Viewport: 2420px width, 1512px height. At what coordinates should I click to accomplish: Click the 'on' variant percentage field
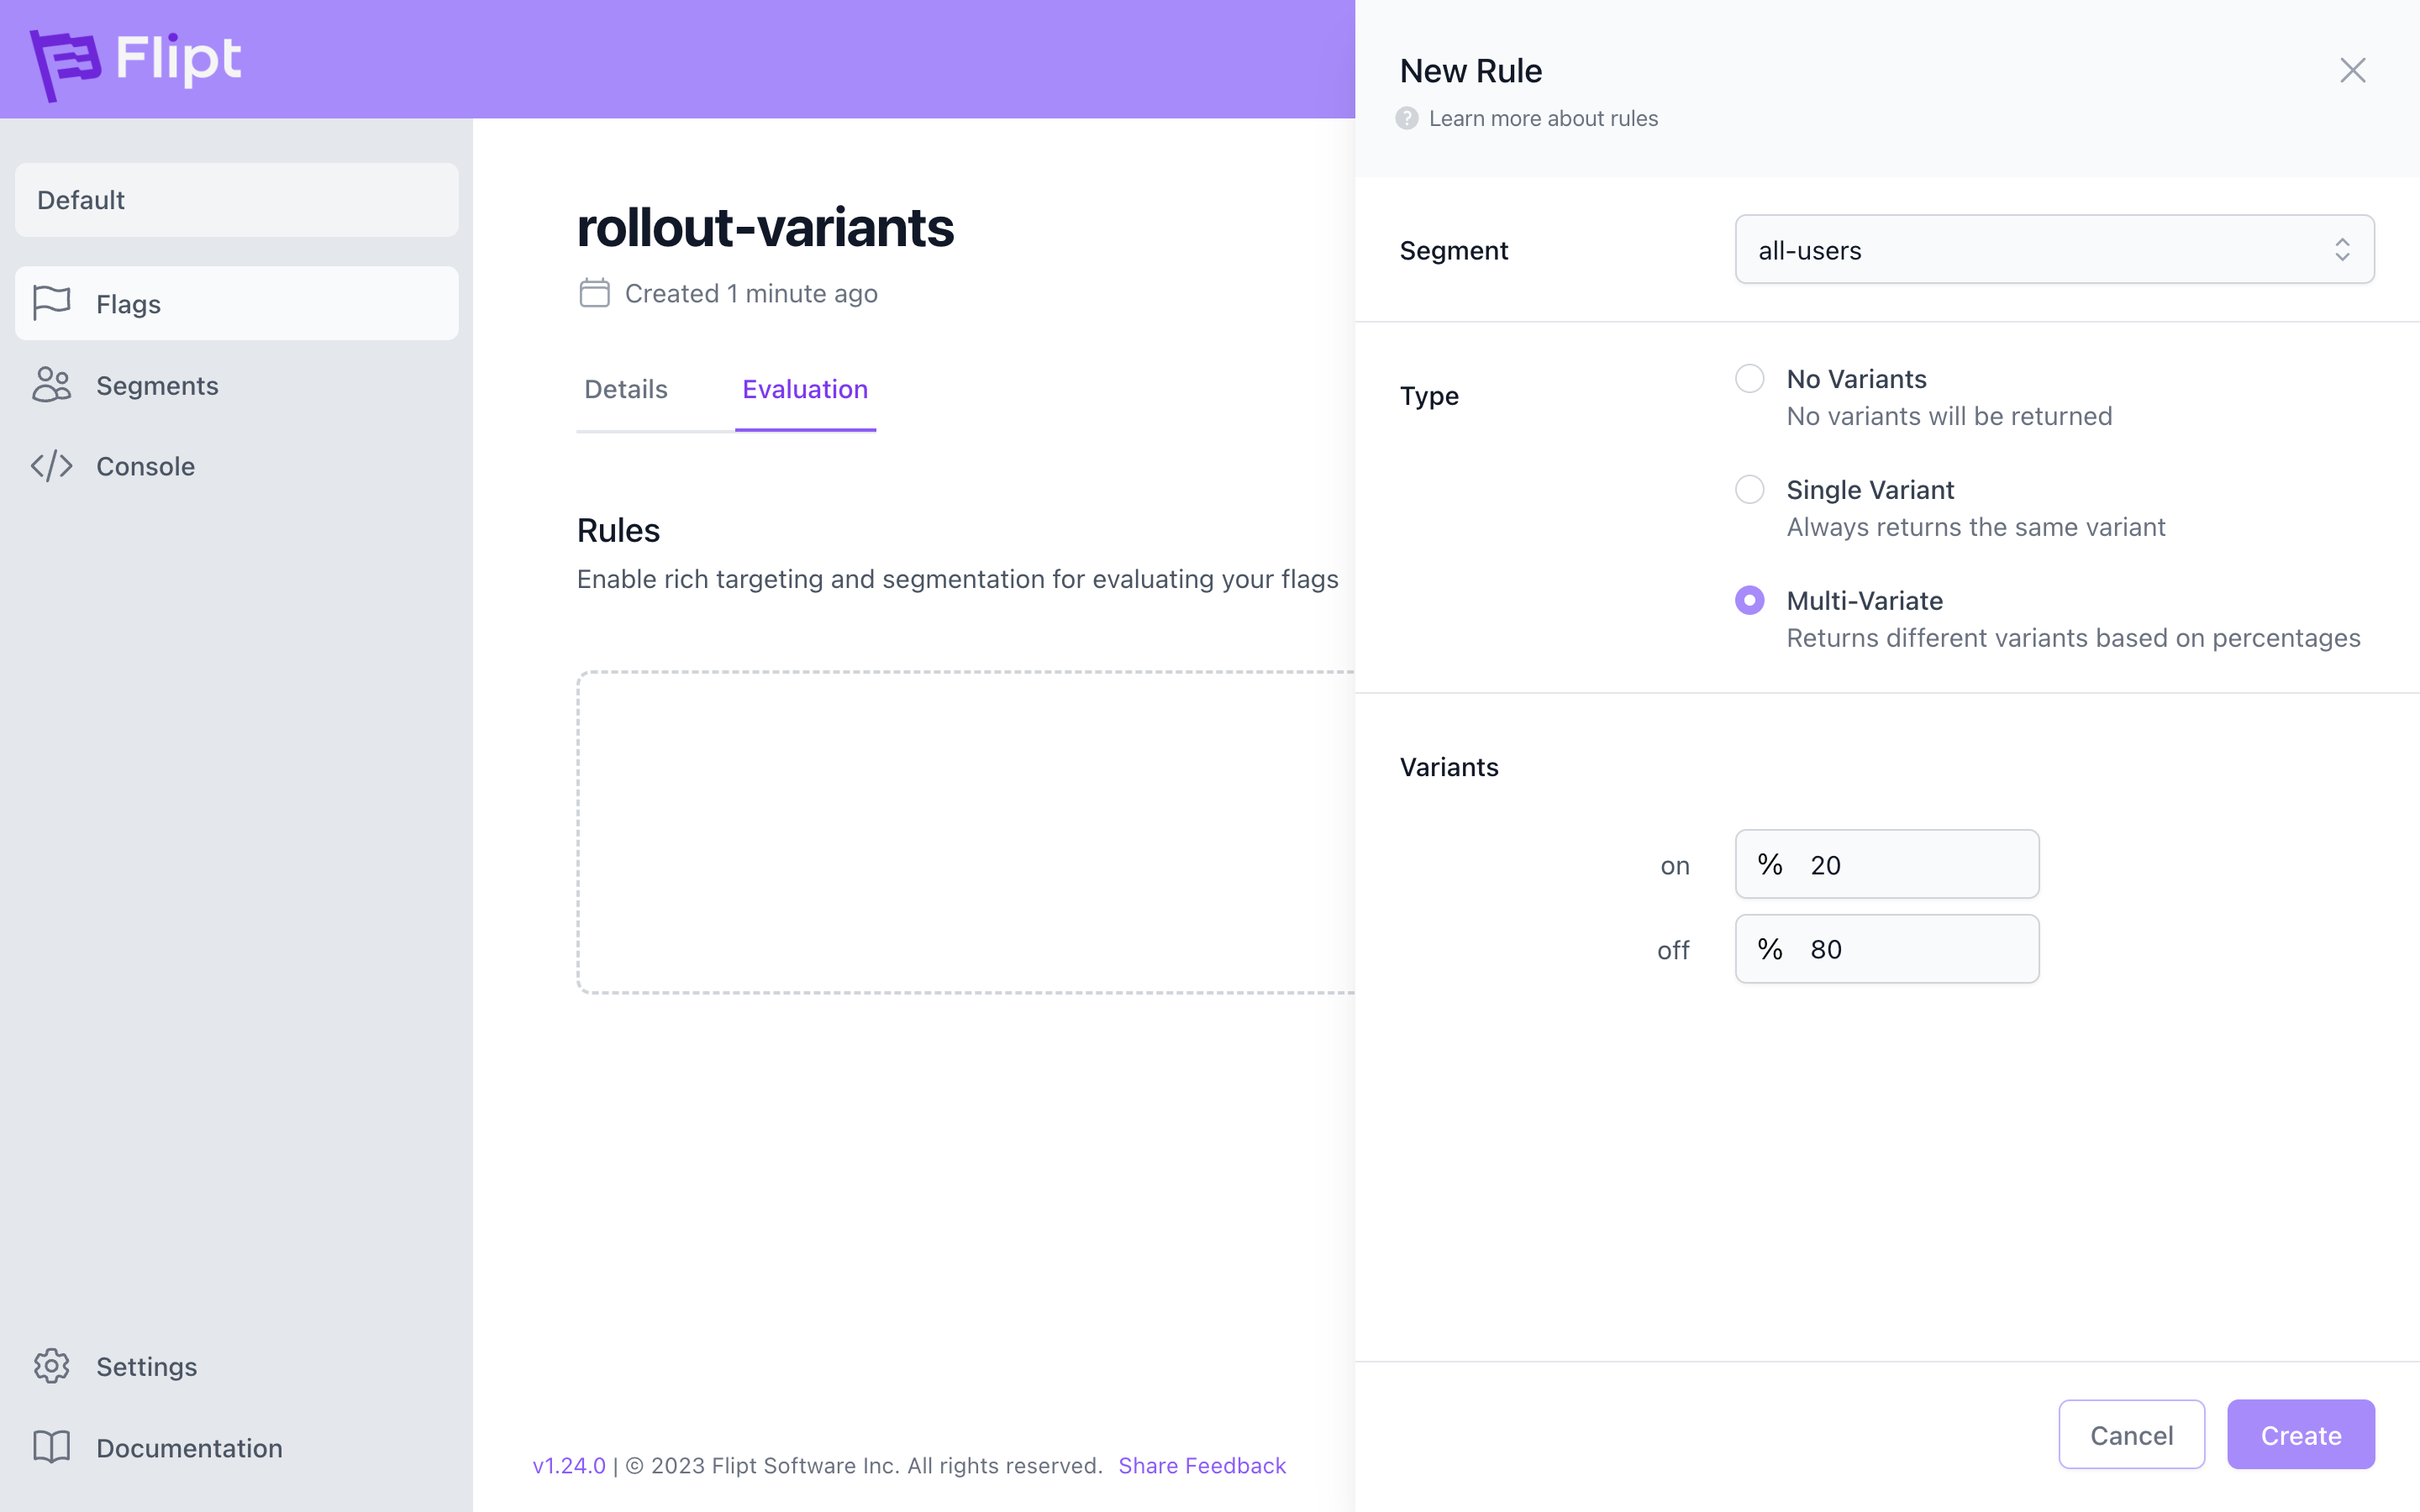pos(1887,865)
